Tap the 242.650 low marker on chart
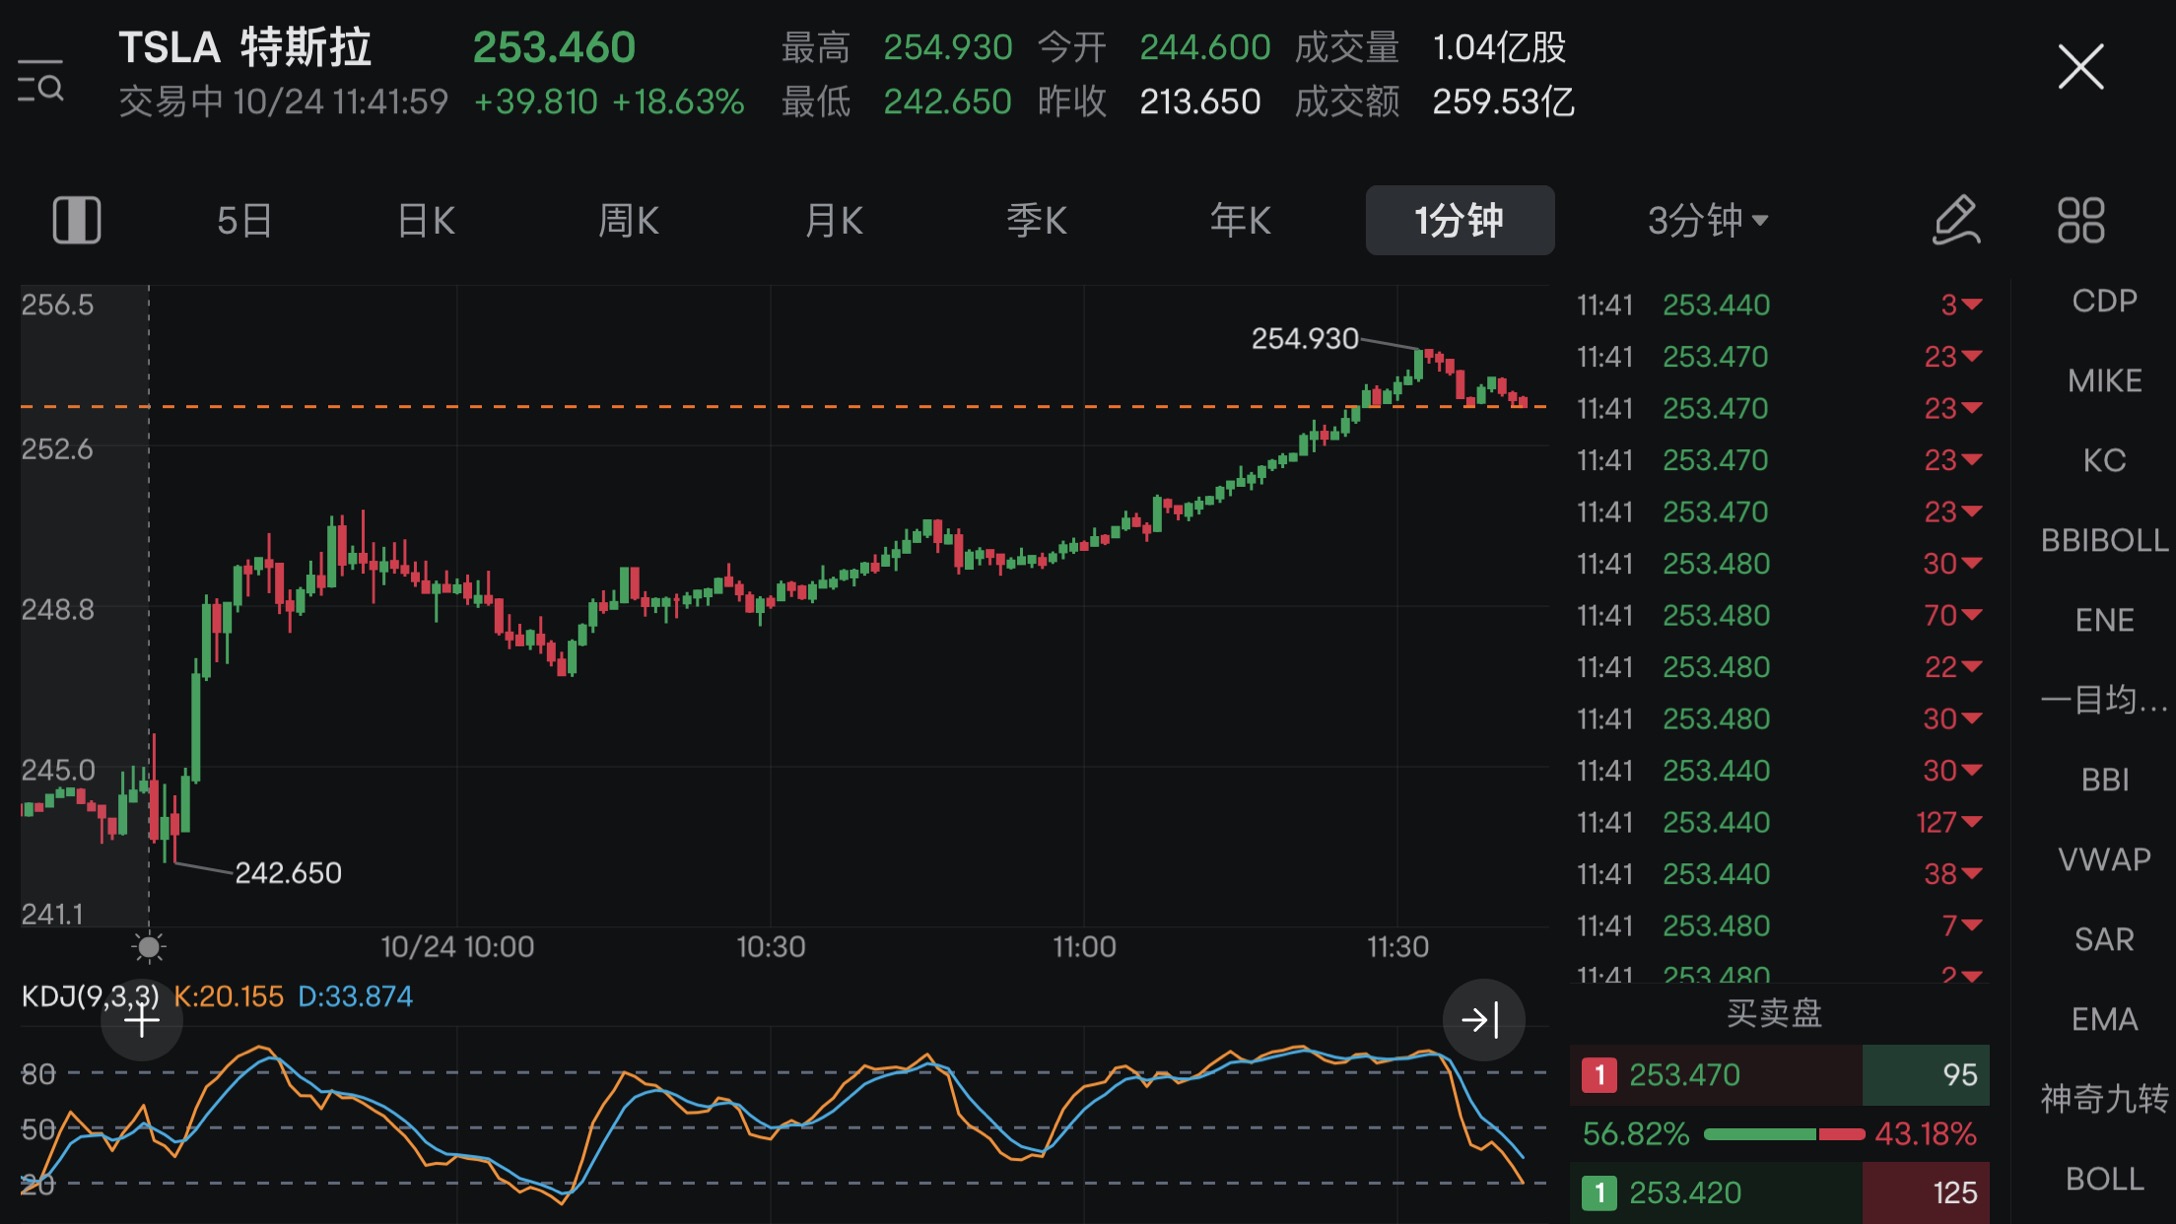The height and width of the screenshot is (1224, 2176). [x=288, y=873]
